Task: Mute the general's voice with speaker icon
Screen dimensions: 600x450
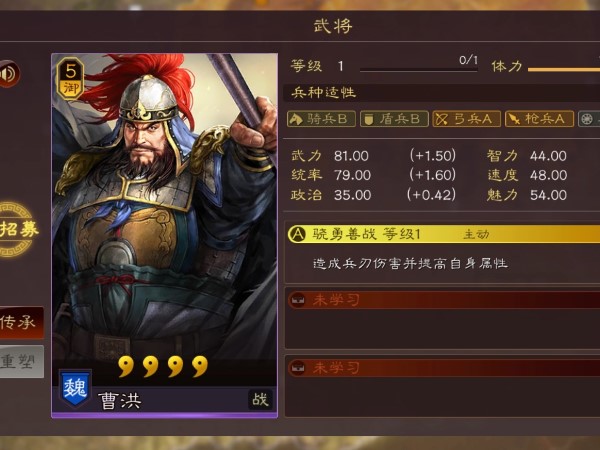Action: pyautogui.click(x=9, y=73)
